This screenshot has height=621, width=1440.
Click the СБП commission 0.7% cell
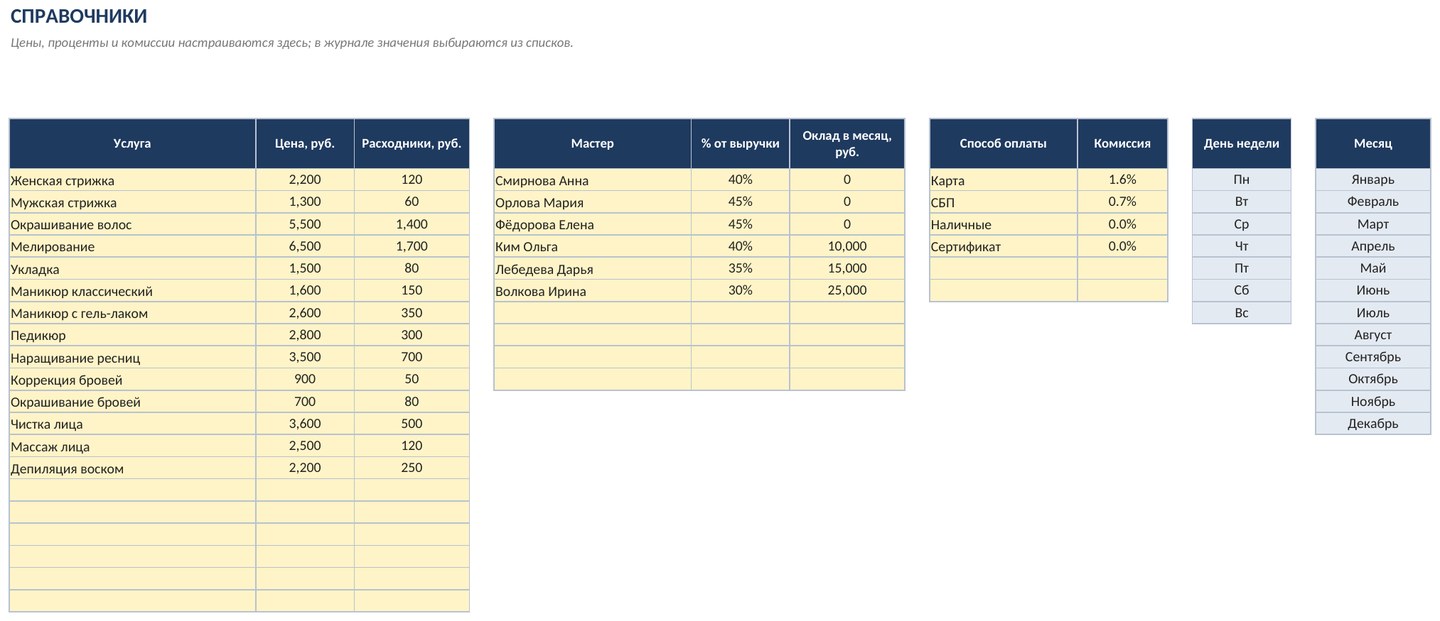tap(1123, 202)
